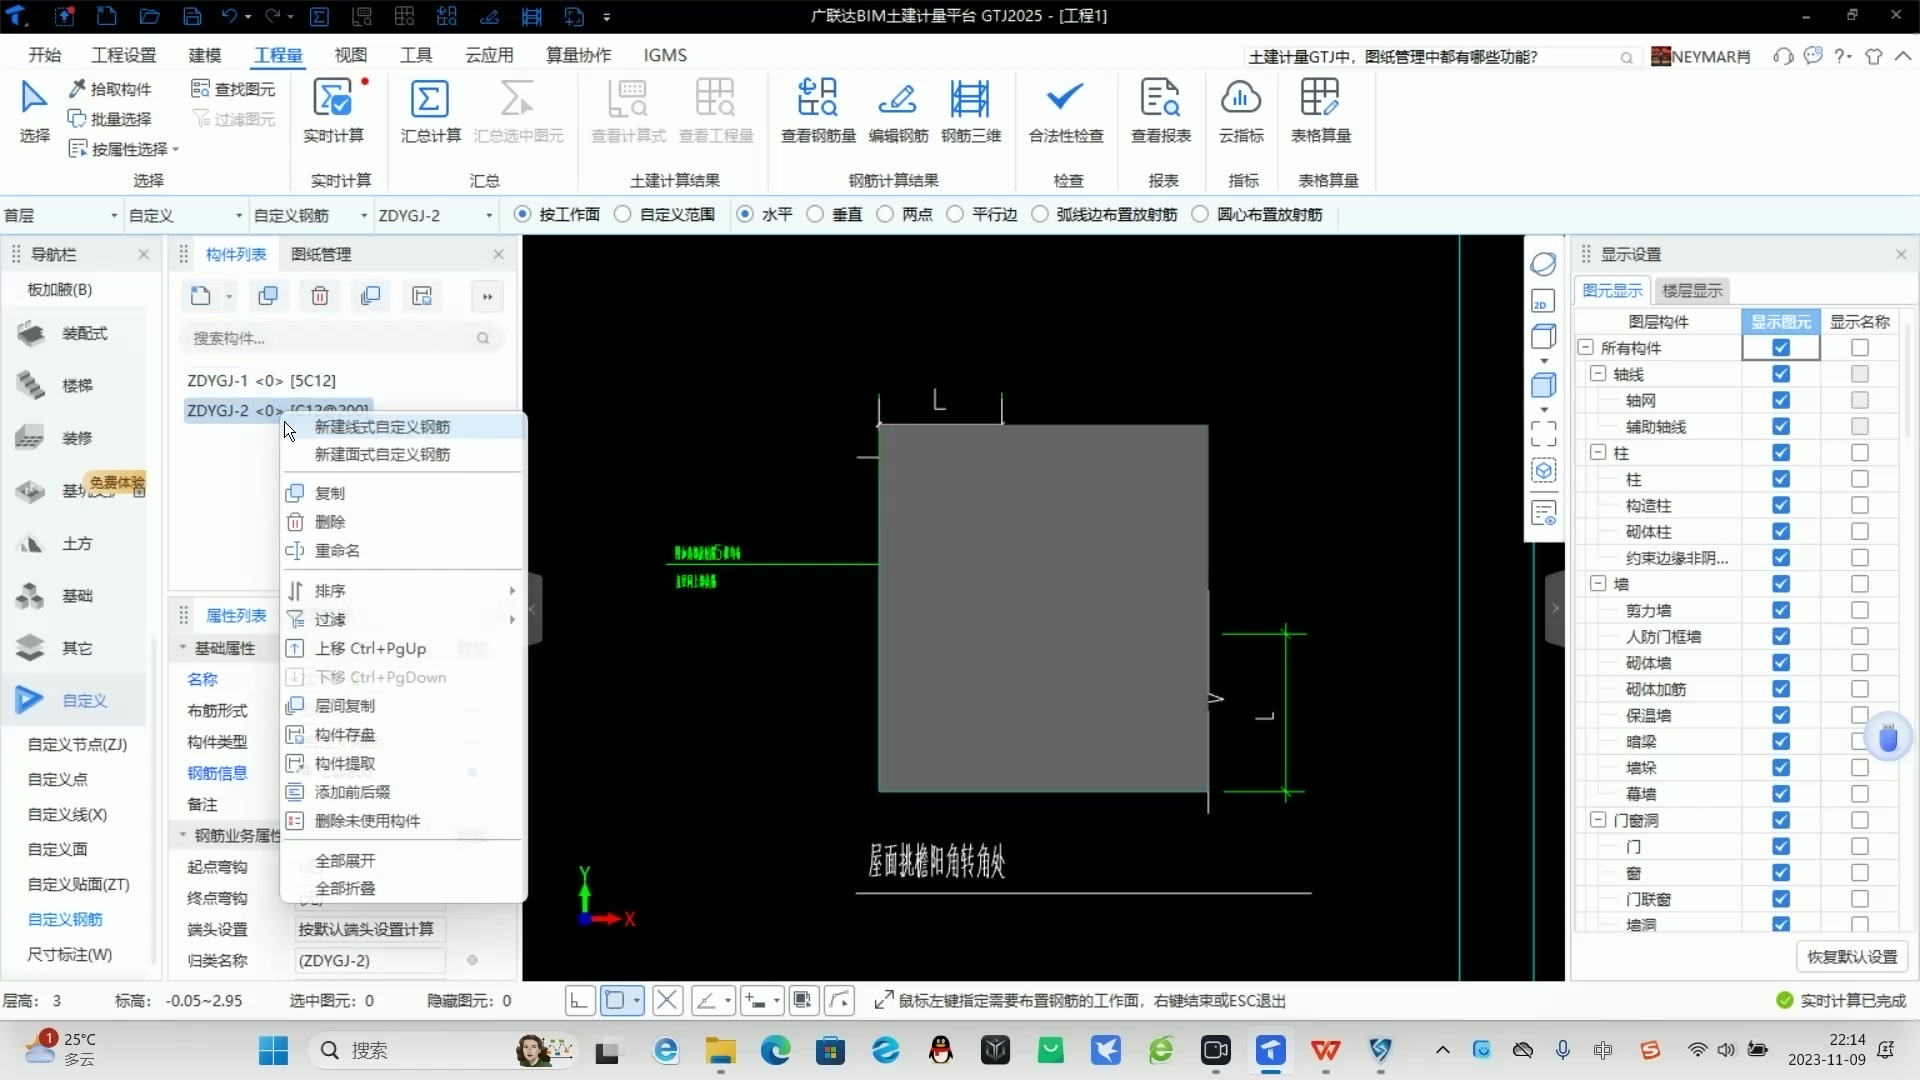Select the 垂直 radio button
Screen dimensions: 1920x1080
click(x=816, y=214)
